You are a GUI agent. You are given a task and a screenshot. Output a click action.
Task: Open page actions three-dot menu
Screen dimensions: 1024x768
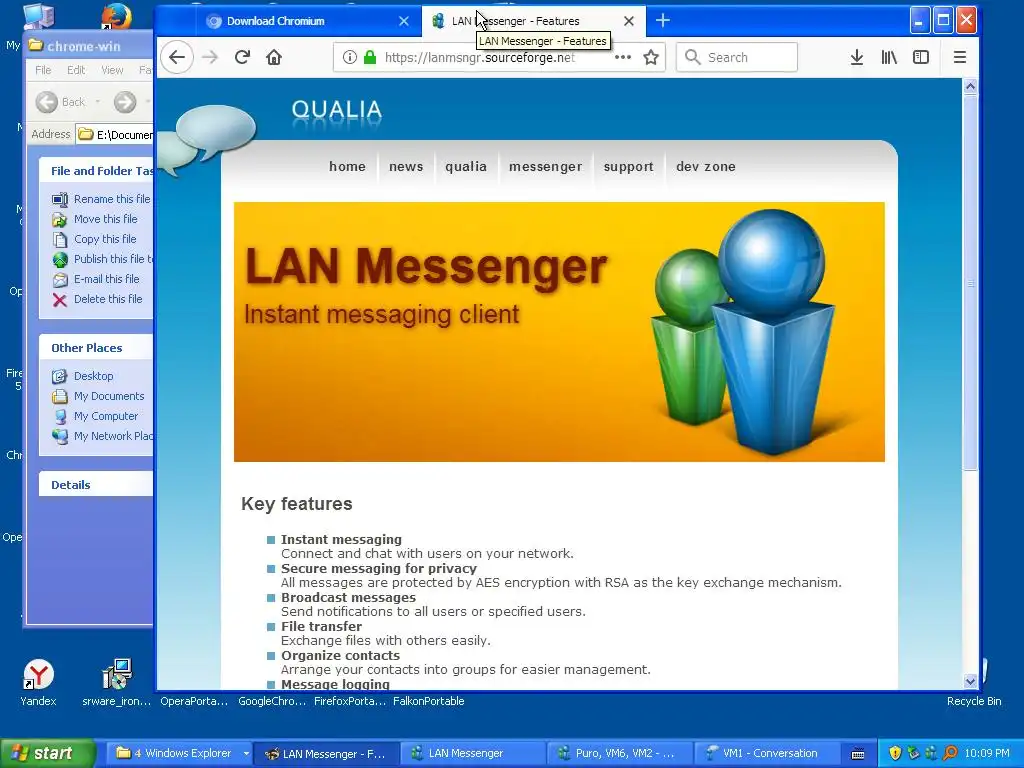pyautogui.click(x=623, y=57)
